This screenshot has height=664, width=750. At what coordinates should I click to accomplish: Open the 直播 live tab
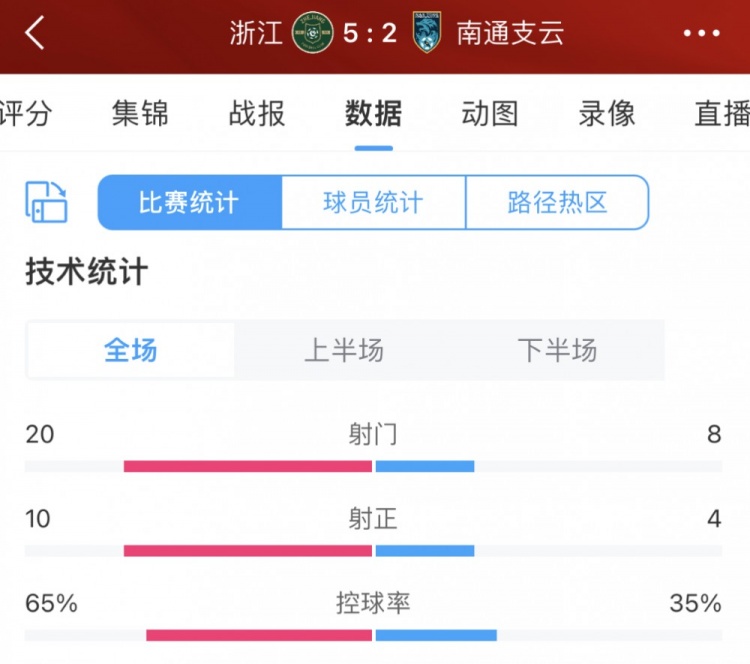click(722, 113)
